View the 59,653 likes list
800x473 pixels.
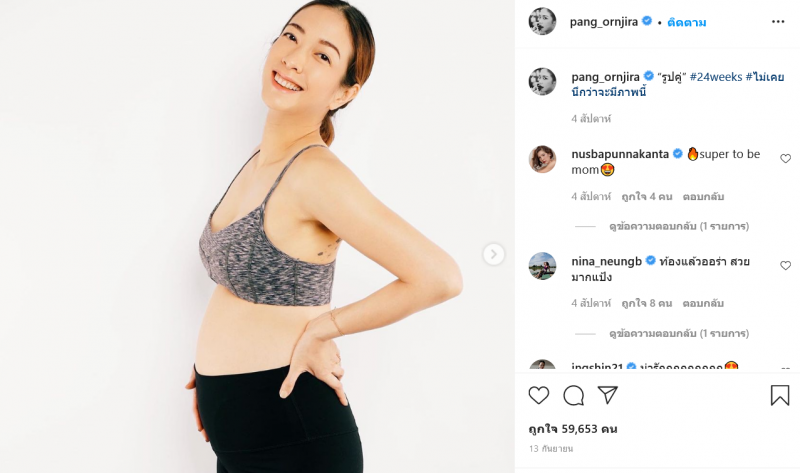point(573,429)
